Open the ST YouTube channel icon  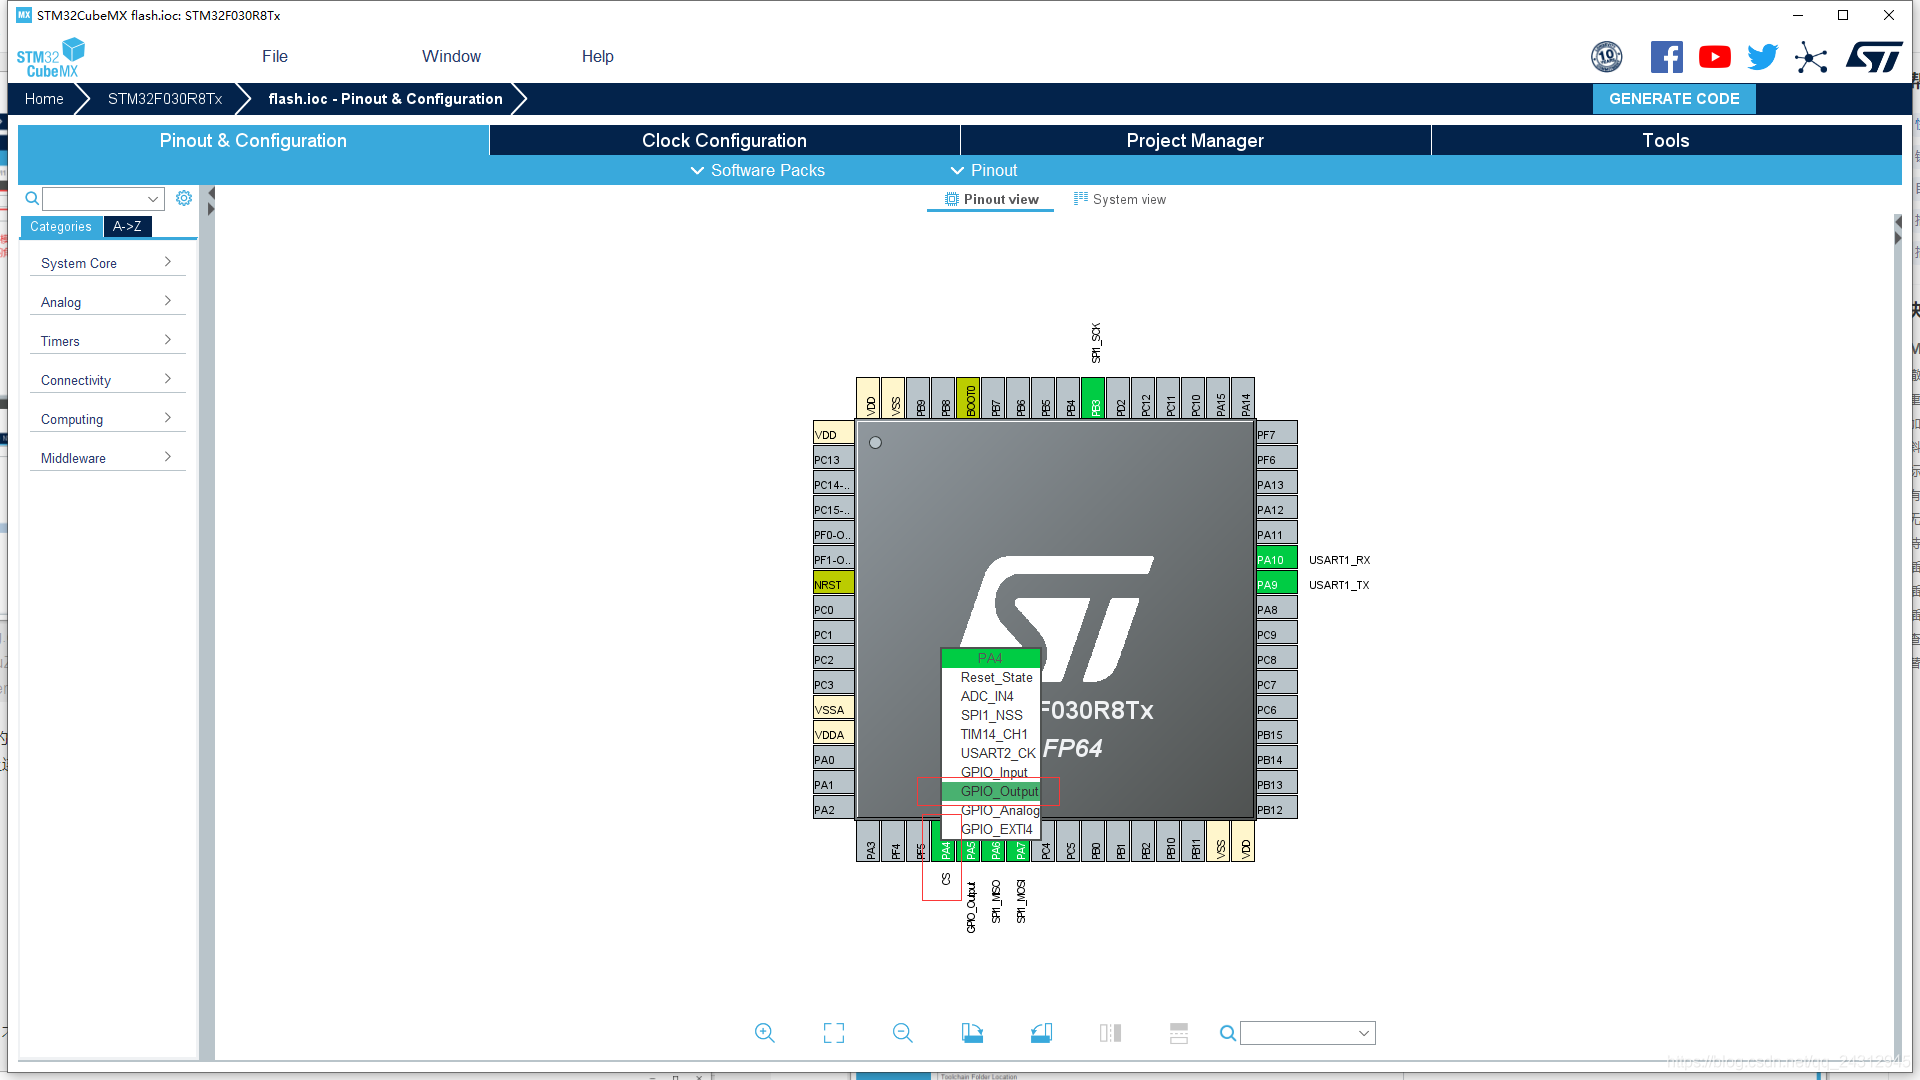(x=1714, y=57)
